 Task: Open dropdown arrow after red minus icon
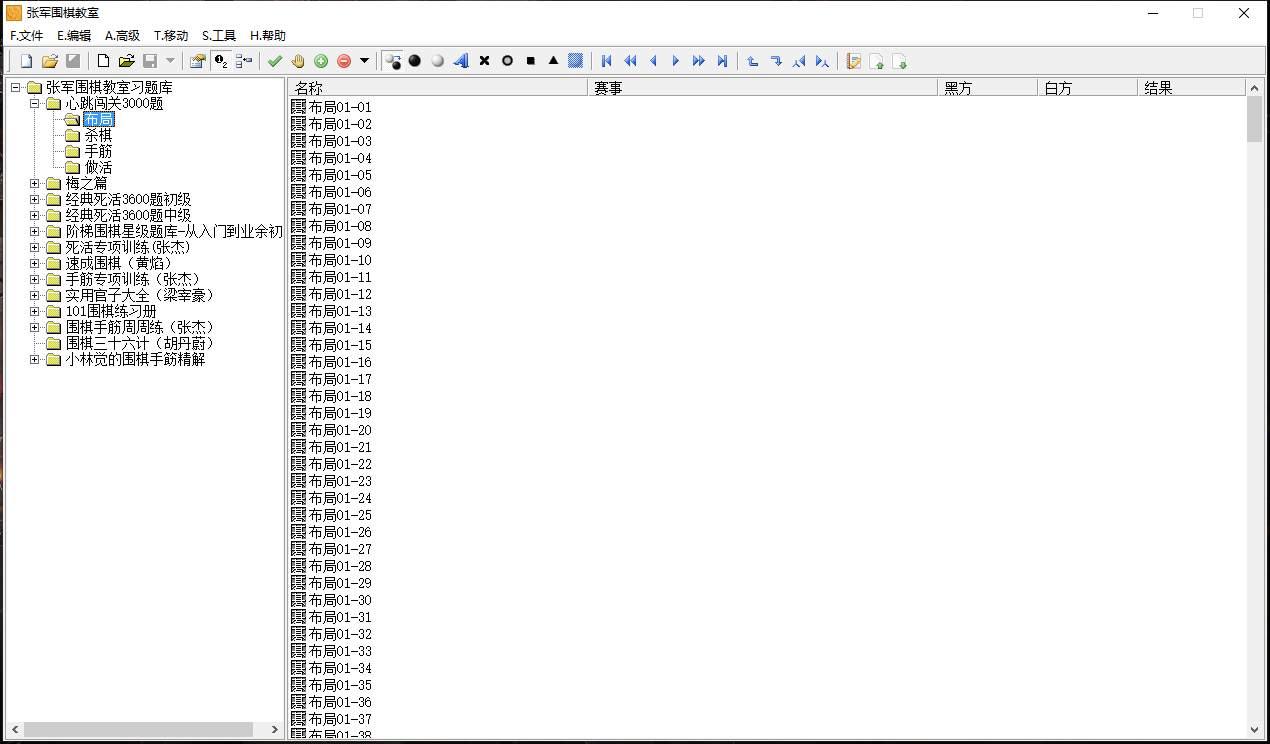pos(364,61)
